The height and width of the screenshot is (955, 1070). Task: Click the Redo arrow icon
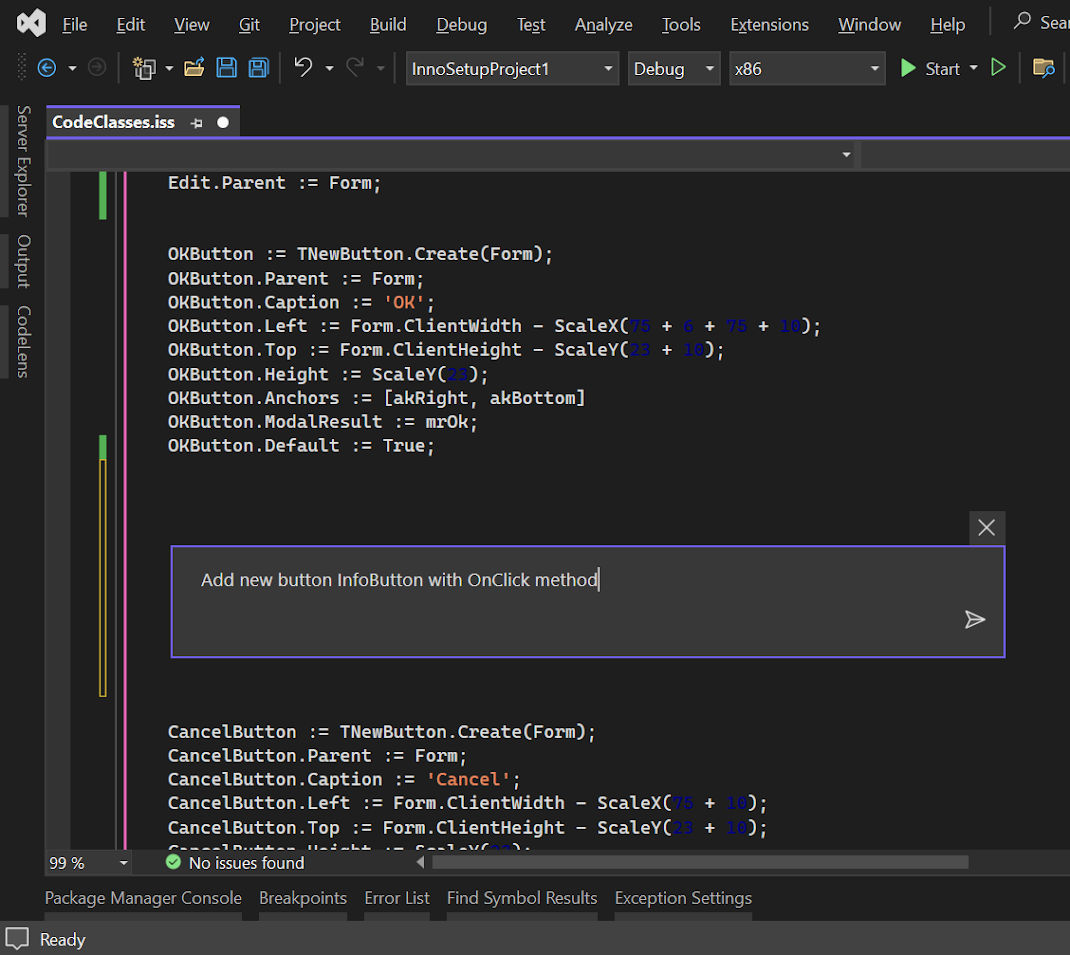coord(356,68)
